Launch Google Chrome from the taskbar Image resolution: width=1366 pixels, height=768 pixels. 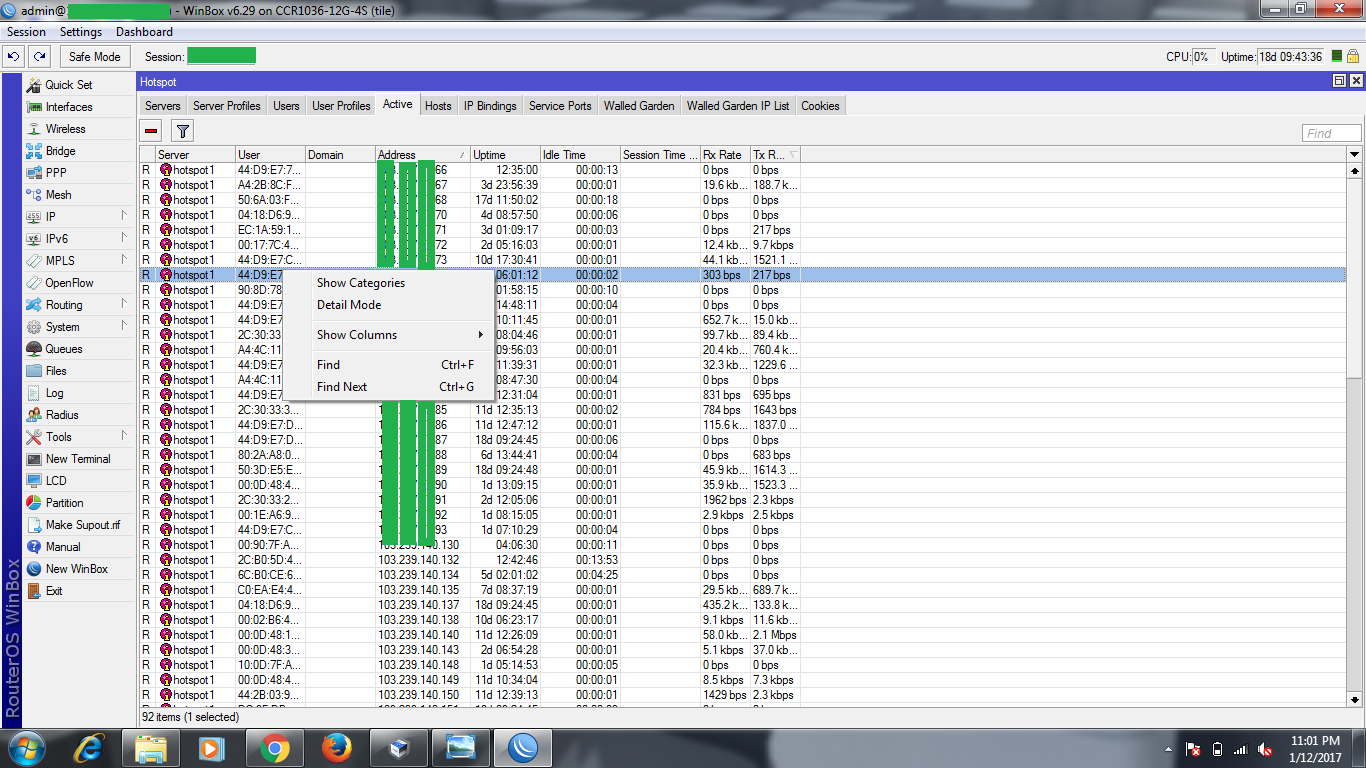click(x=274, y=747)
